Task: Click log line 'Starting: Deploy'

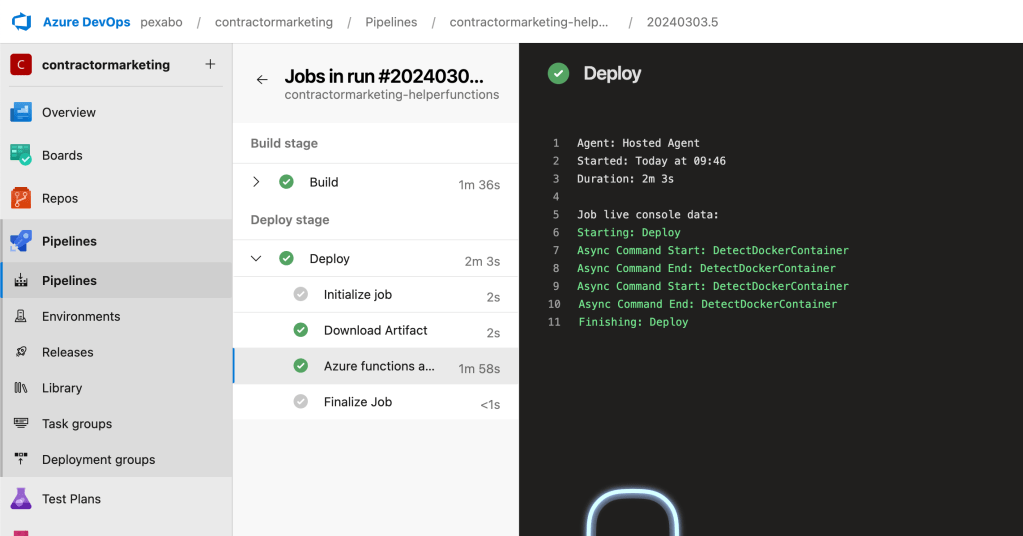Action: (x=628, y=232)
